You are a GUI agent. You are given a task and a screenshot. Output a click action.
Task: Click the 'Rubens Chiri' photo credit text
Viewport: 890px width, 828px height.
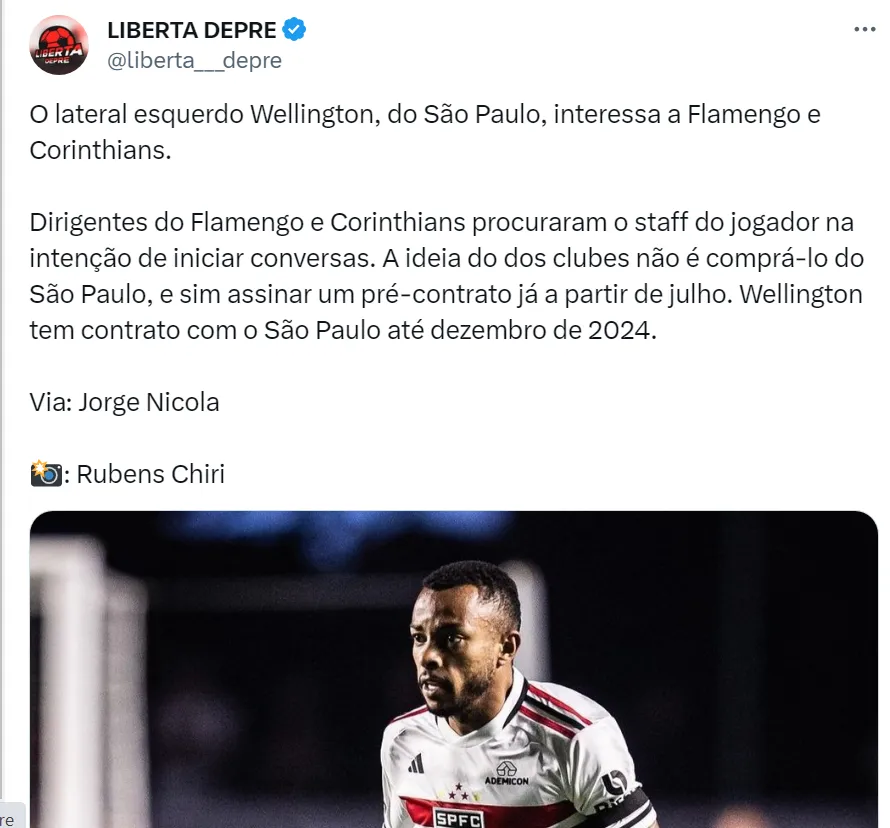pos(151,474)
